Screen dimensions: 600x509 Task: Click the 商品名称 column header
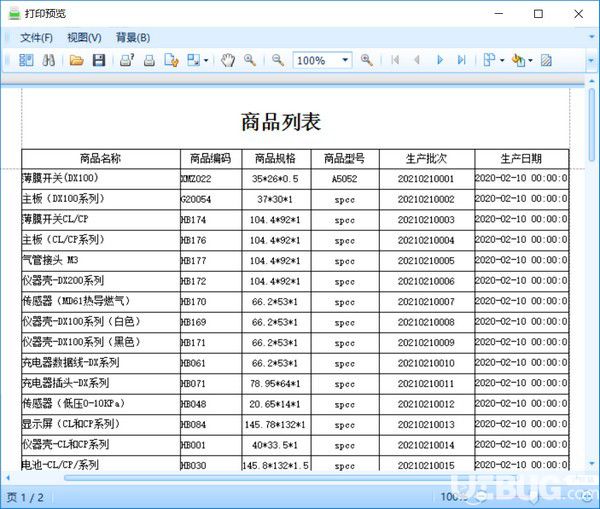pyautogui.click(x=101, y=158)
